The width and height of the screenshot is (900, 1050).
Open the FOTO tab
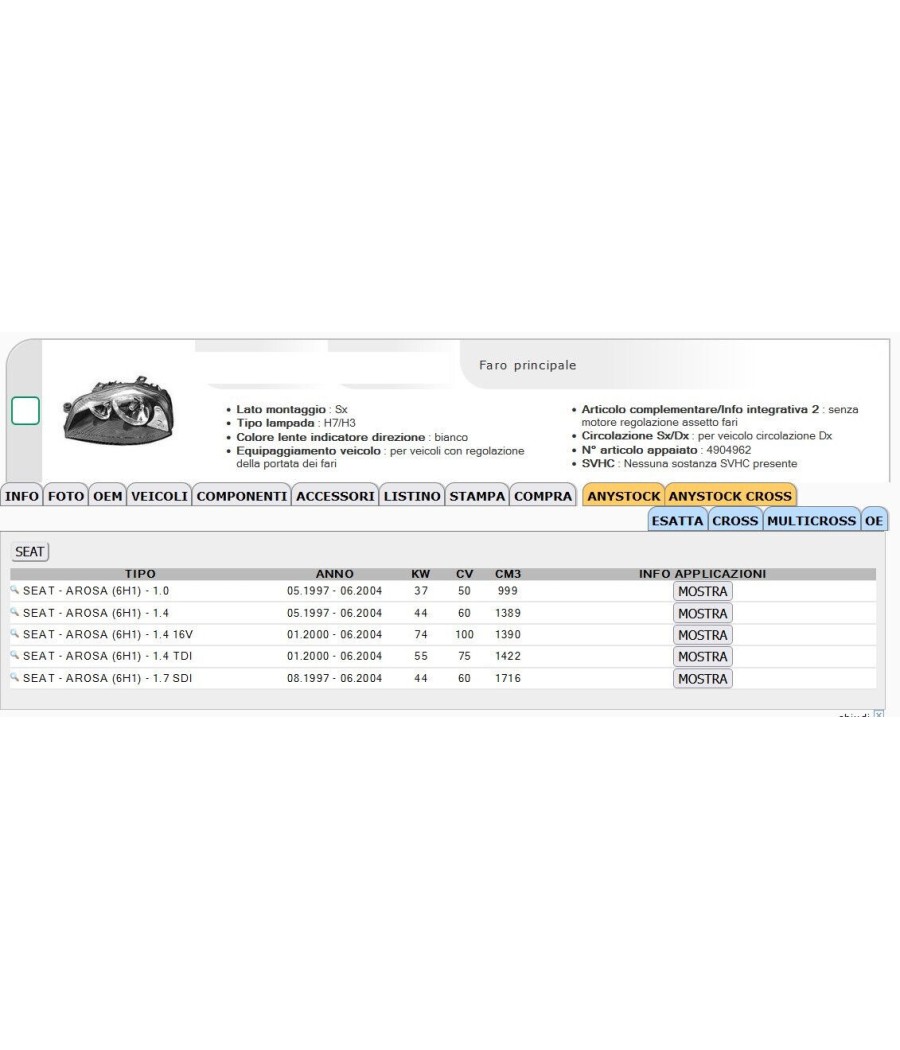[66, 496]
